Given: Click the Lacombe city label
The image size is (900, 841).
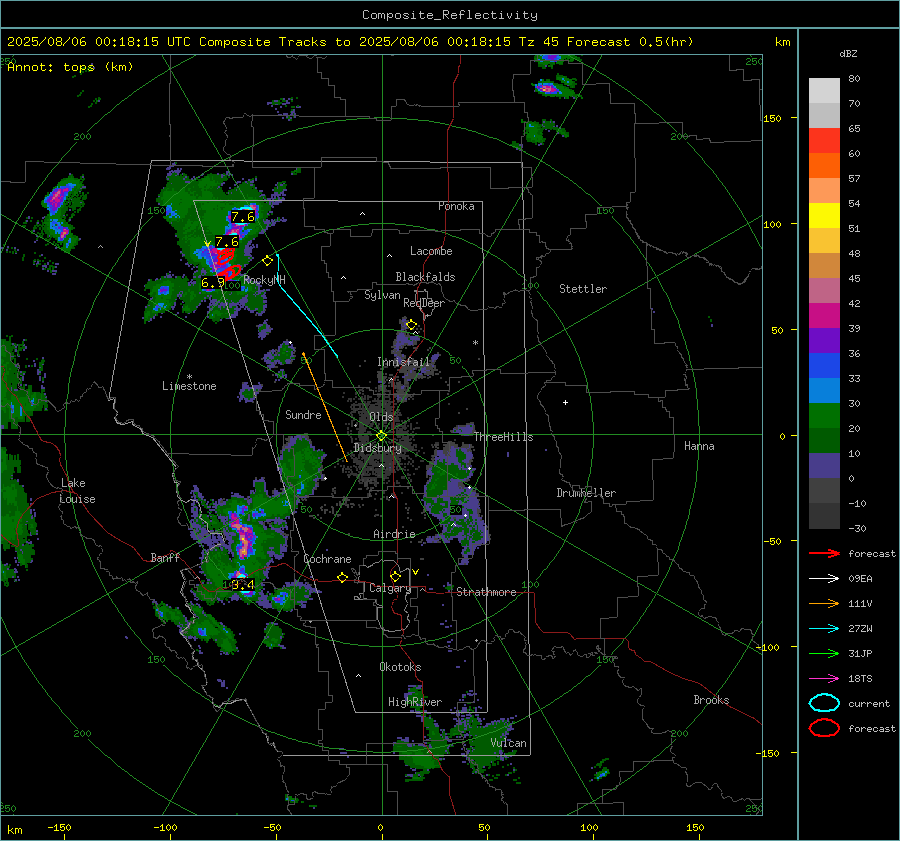Looking at the screenshot, I should click(431, 251).
